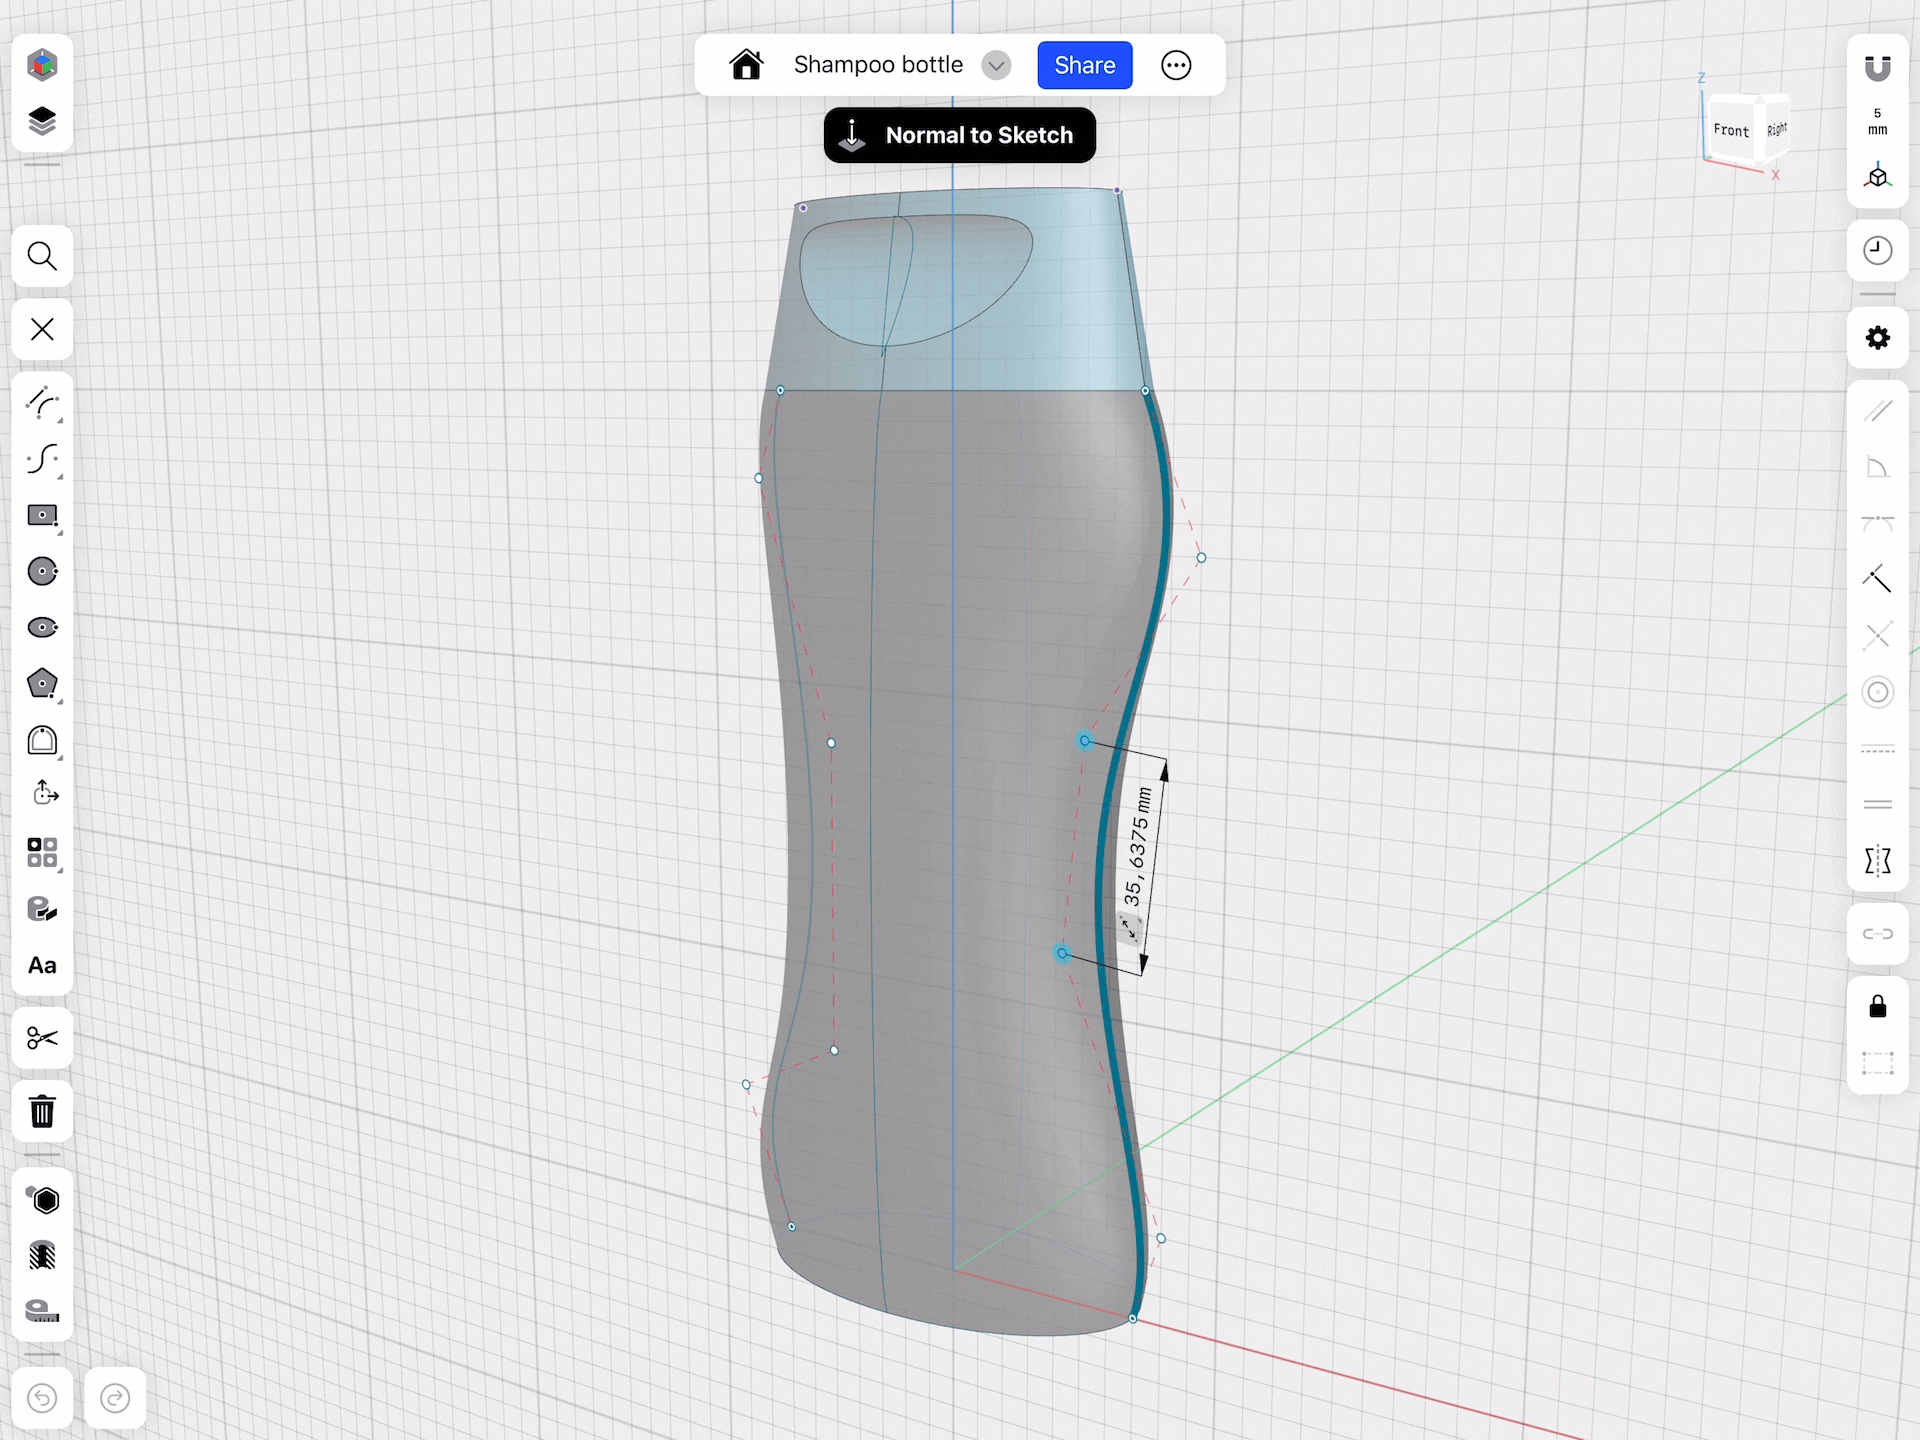Open the more options ellipsis menu
This screenshot has height=1440, width=1920.
tap(1176, 66)
